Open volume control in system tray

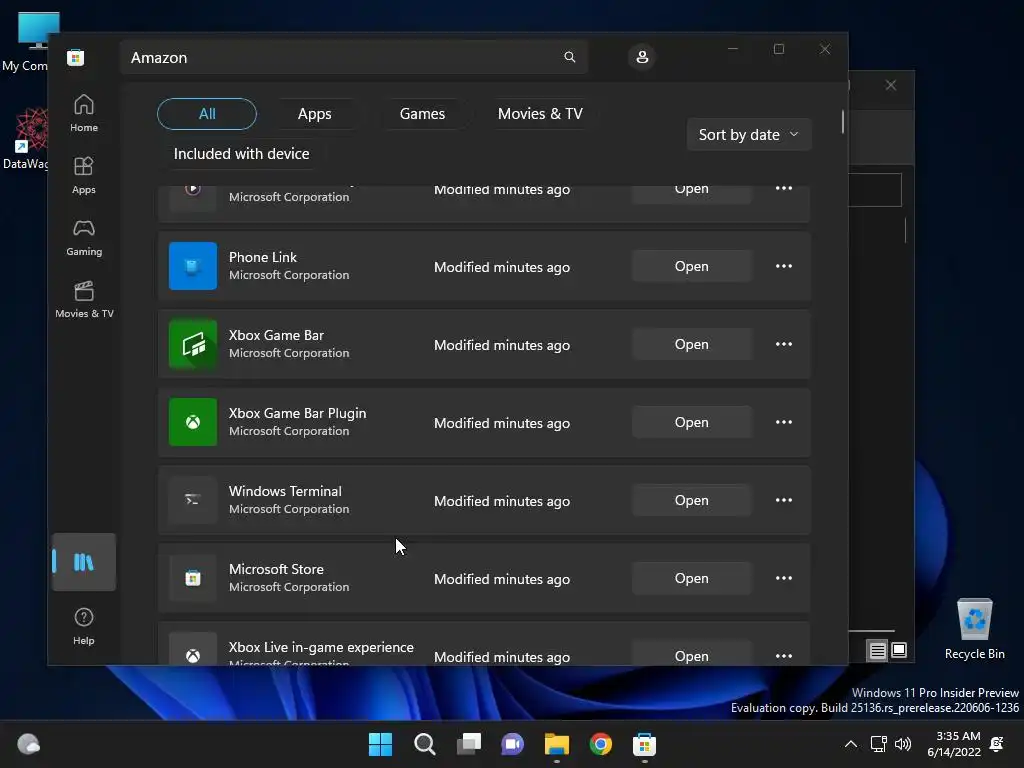(x=903, y=744)
